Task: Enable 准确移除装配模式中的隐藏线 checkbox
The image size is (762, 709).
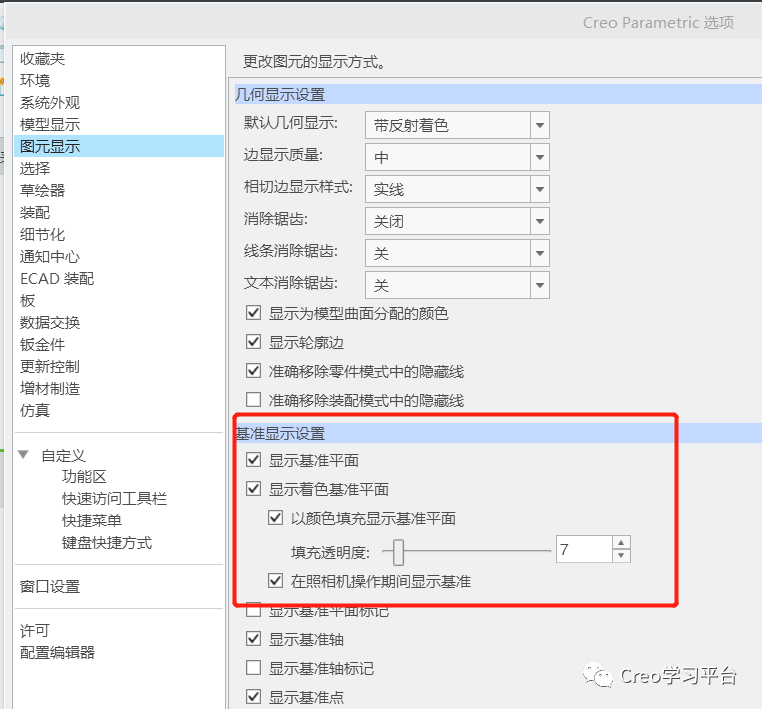Action: [254, 399]
